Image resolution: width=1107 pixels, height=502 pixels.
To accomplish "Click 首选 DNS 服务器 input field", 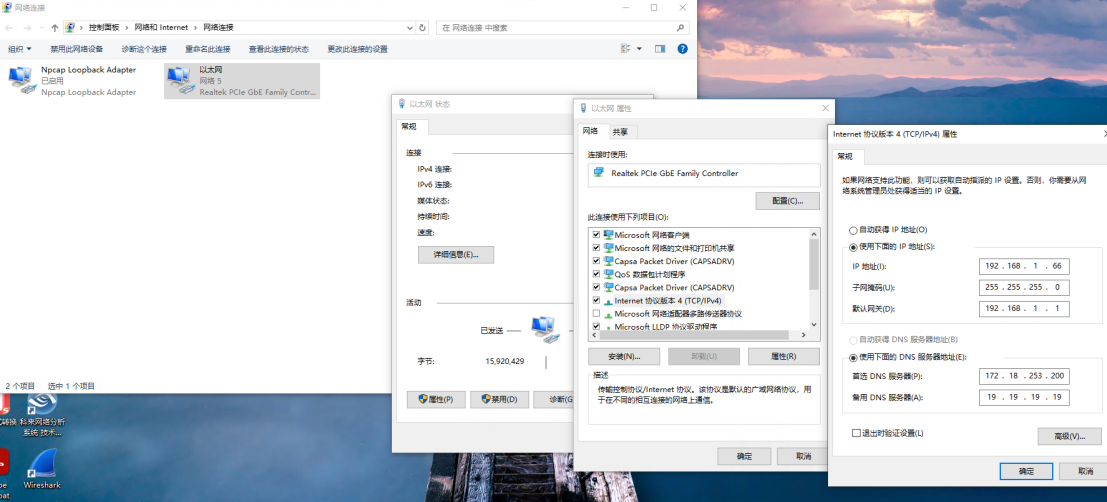I will click(x=1024, y=376).
